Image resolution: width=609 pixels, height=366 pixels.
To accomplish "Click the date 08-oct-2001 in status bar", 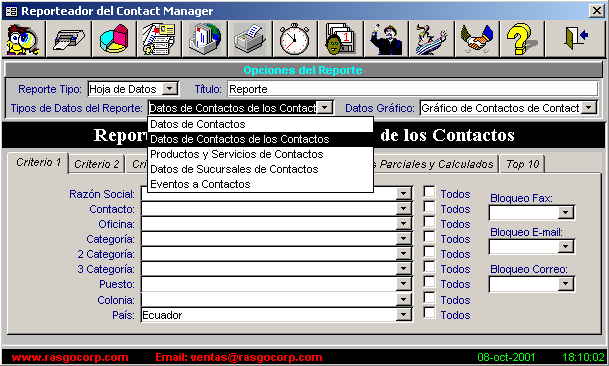I will (506, 357).
